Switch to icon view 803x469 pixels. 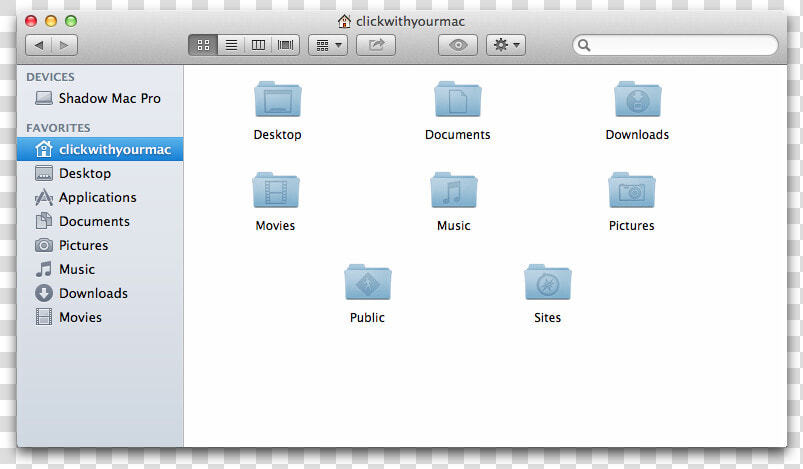[x=203, y=45]
